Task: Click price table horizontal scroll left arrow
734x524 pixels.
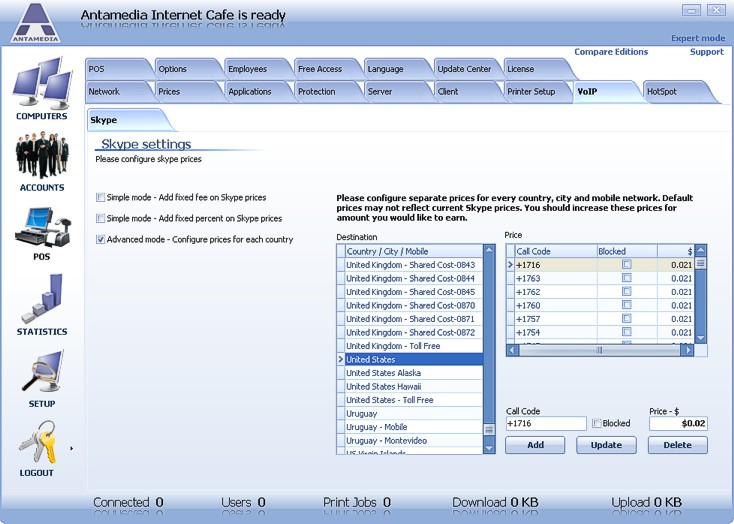Action: [512, 350]
